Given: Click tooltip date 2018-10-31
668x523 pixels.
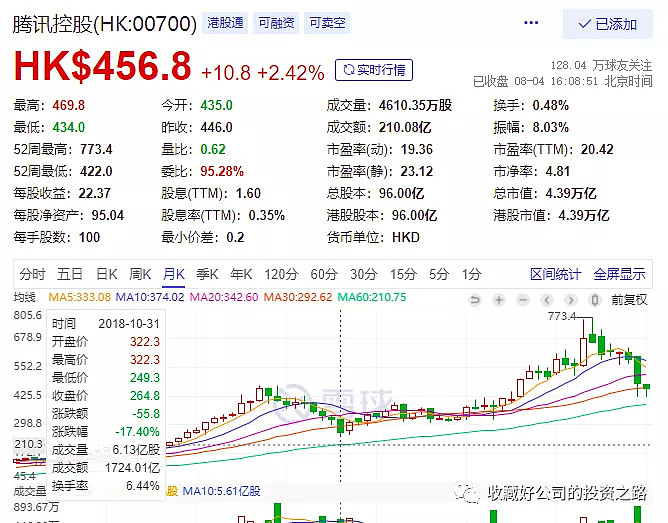Looking at the screenshot, I should [129, 324].
